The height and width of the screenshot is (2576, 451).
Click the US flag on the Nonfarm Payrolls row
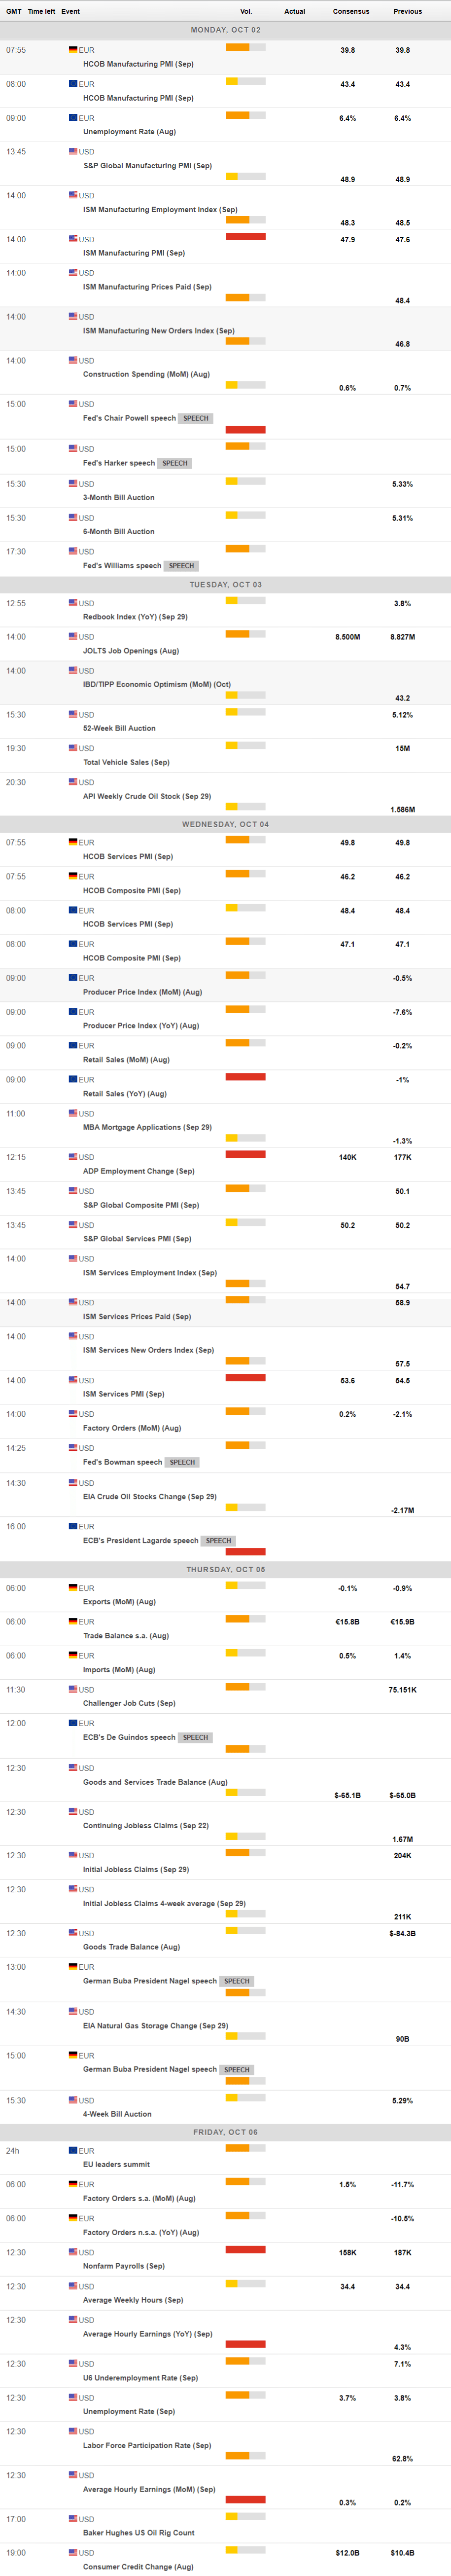73,2251
